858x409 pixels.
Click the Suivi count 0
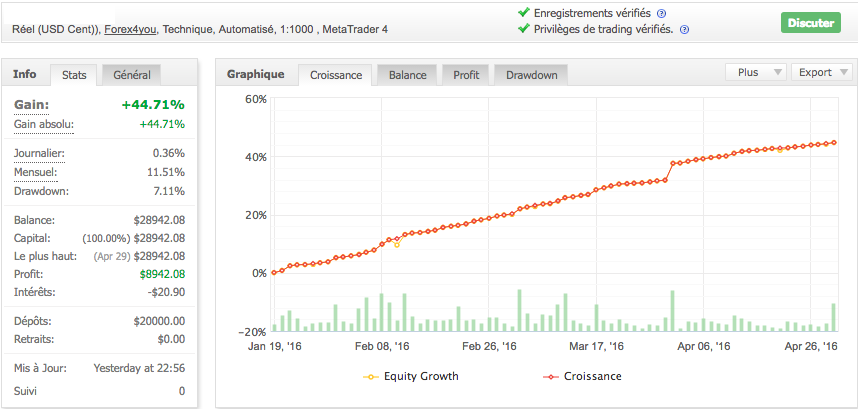point(182,391)
